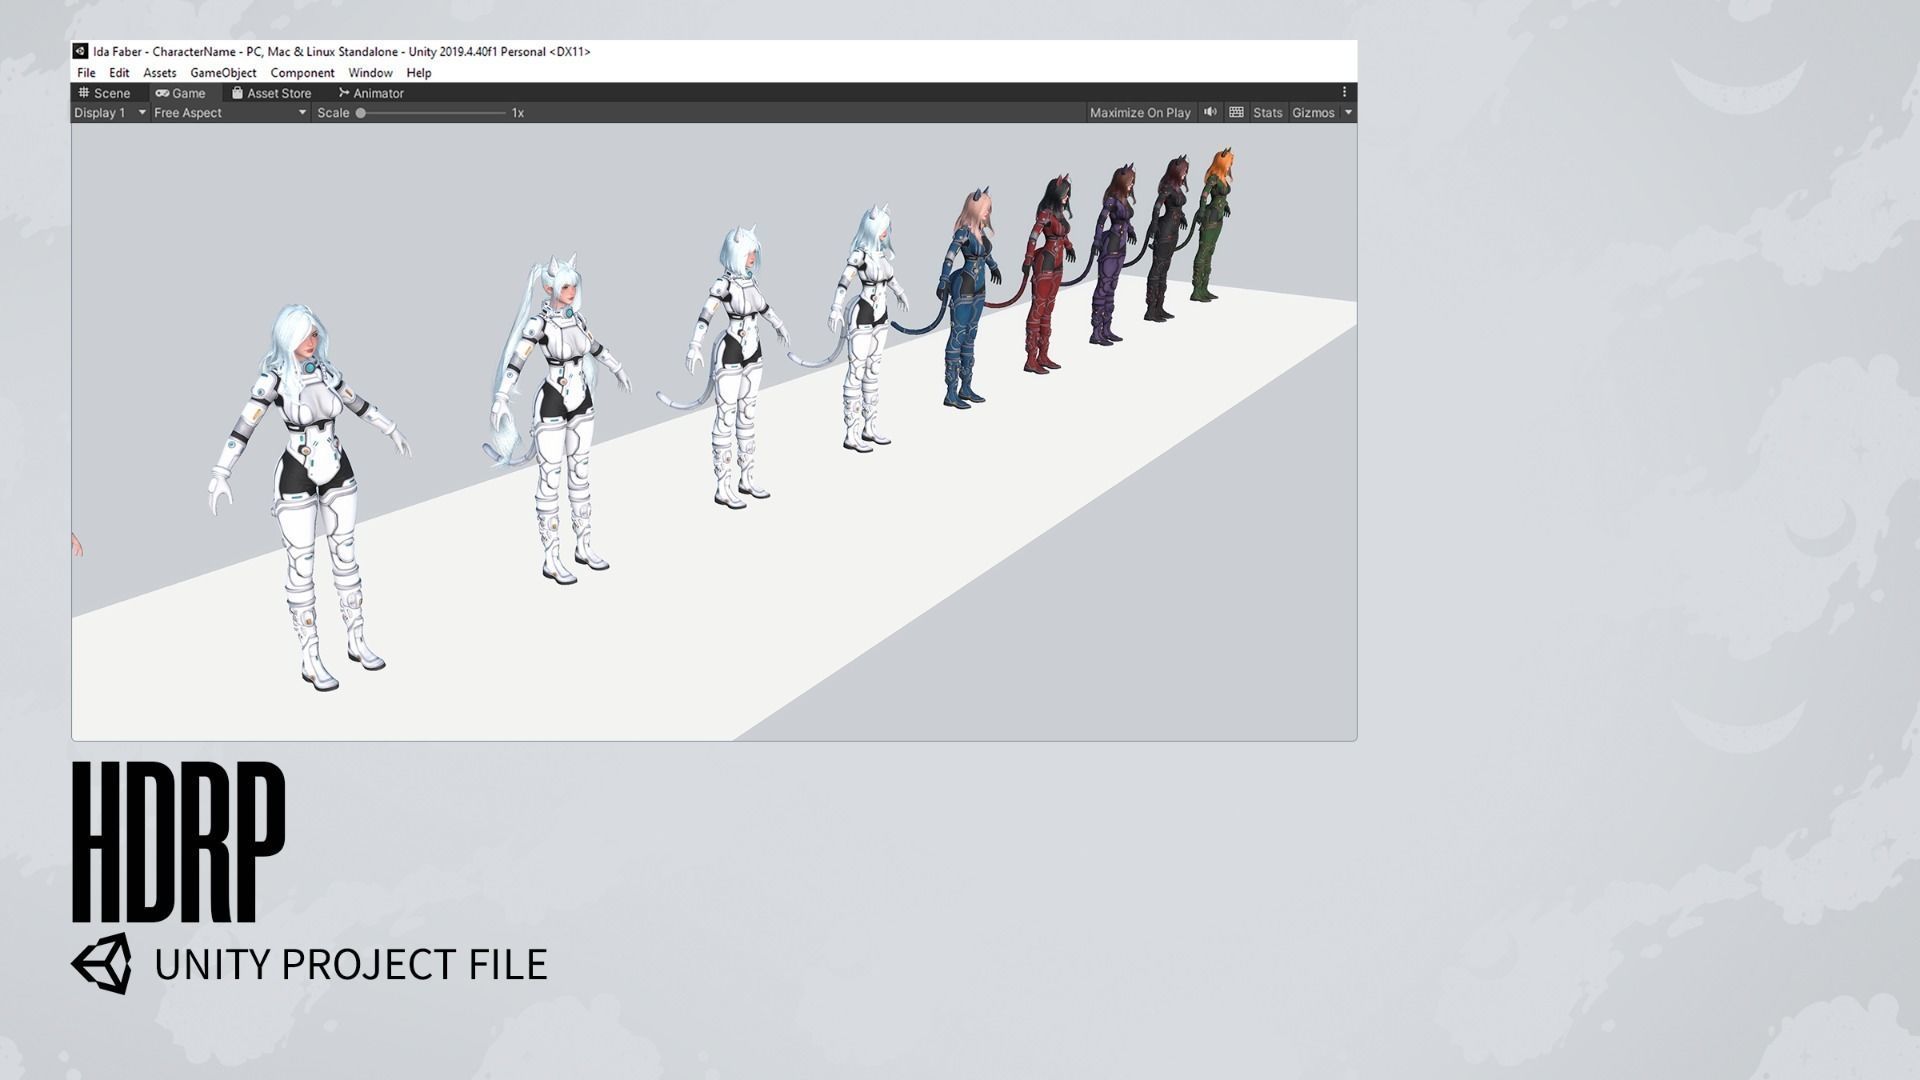The height and width of the screenshot is (1080, 1920).
Task: Click the Scale slider handle
Action: pyautogui.click(x=361, y=113)
